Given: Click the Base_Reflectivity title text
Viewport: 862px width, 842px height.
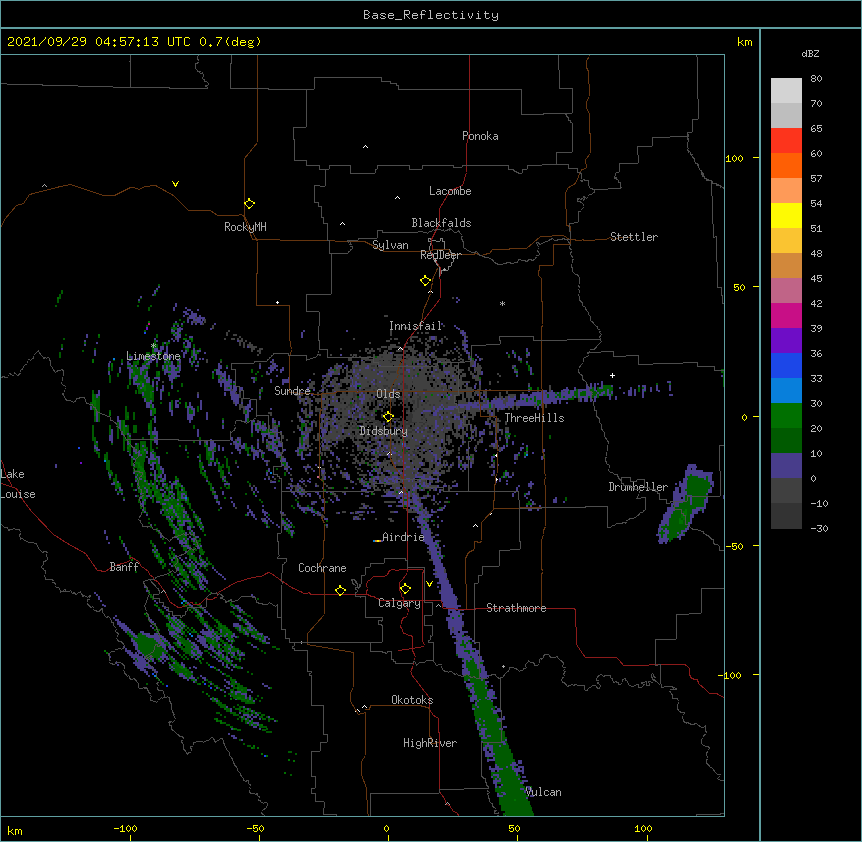Looking at the screenshot, I should [431, 15].
